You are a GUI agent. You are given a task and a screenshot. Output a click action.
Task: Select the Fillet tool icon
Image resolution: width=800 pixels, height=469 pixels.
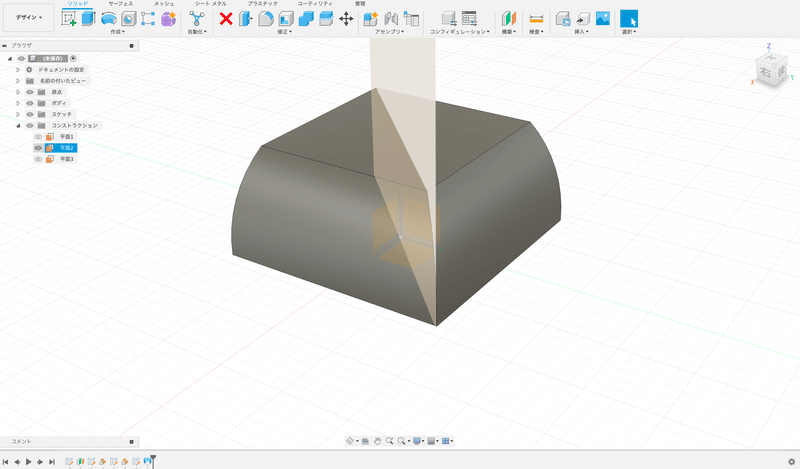pos(266,19)
